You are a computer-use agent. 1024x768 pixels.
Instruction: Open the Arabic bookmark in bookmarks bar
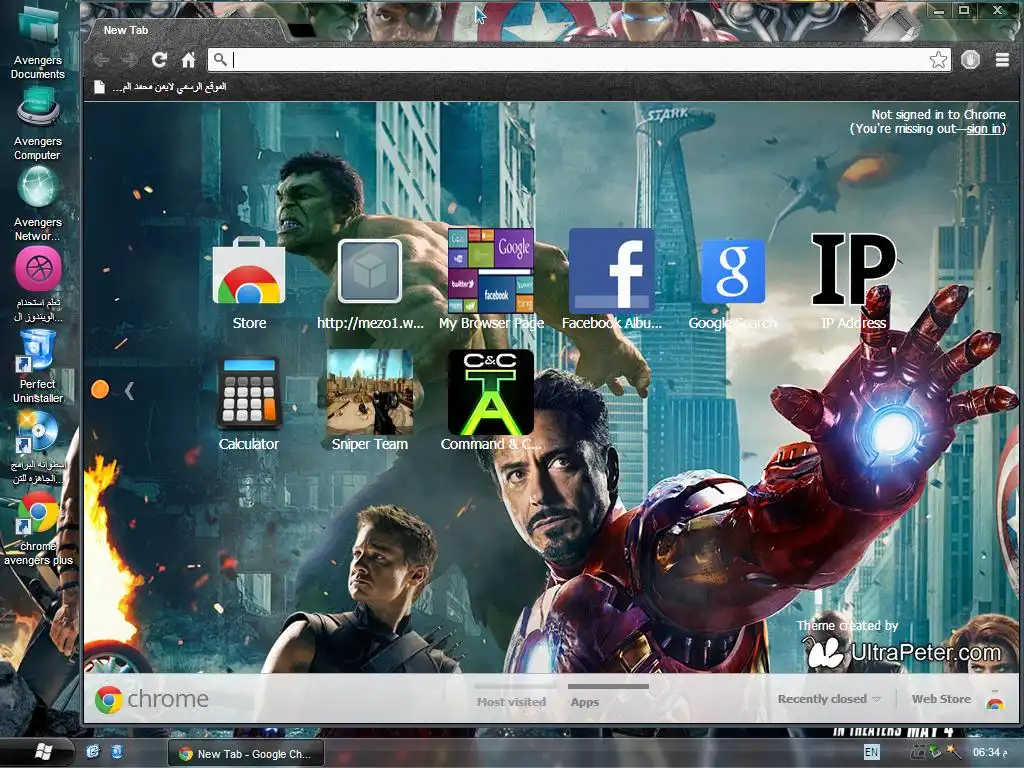pyautogui.click(x=161, y=87)
